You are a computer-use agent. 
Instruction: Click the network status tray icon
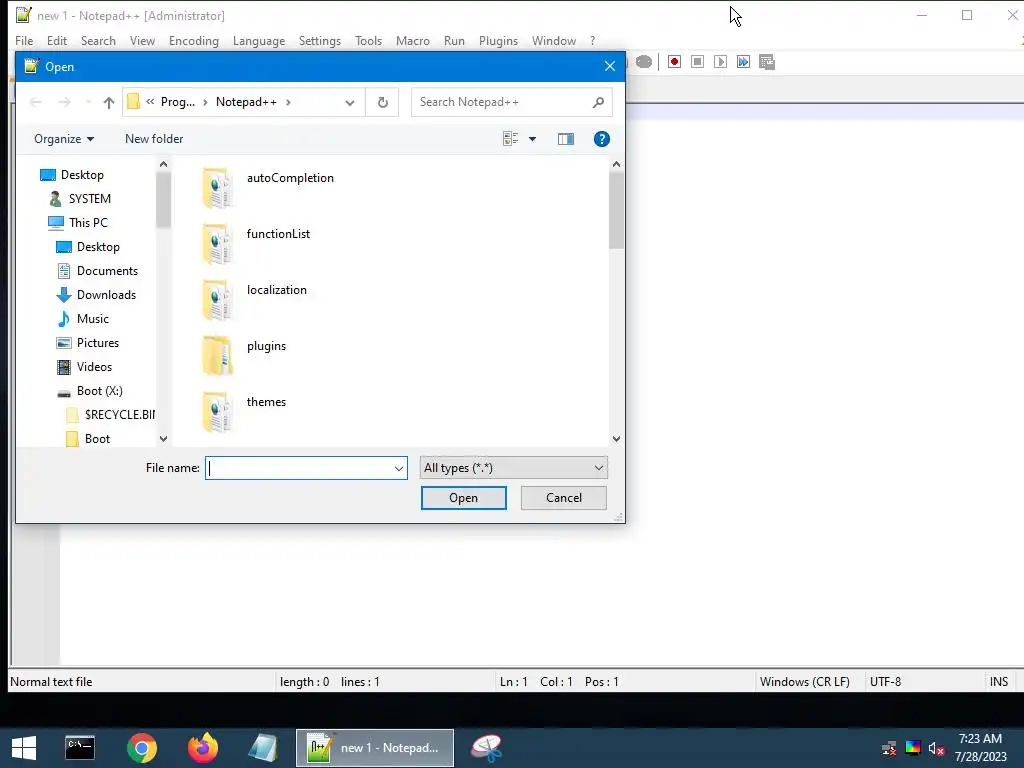click(889, 748)
